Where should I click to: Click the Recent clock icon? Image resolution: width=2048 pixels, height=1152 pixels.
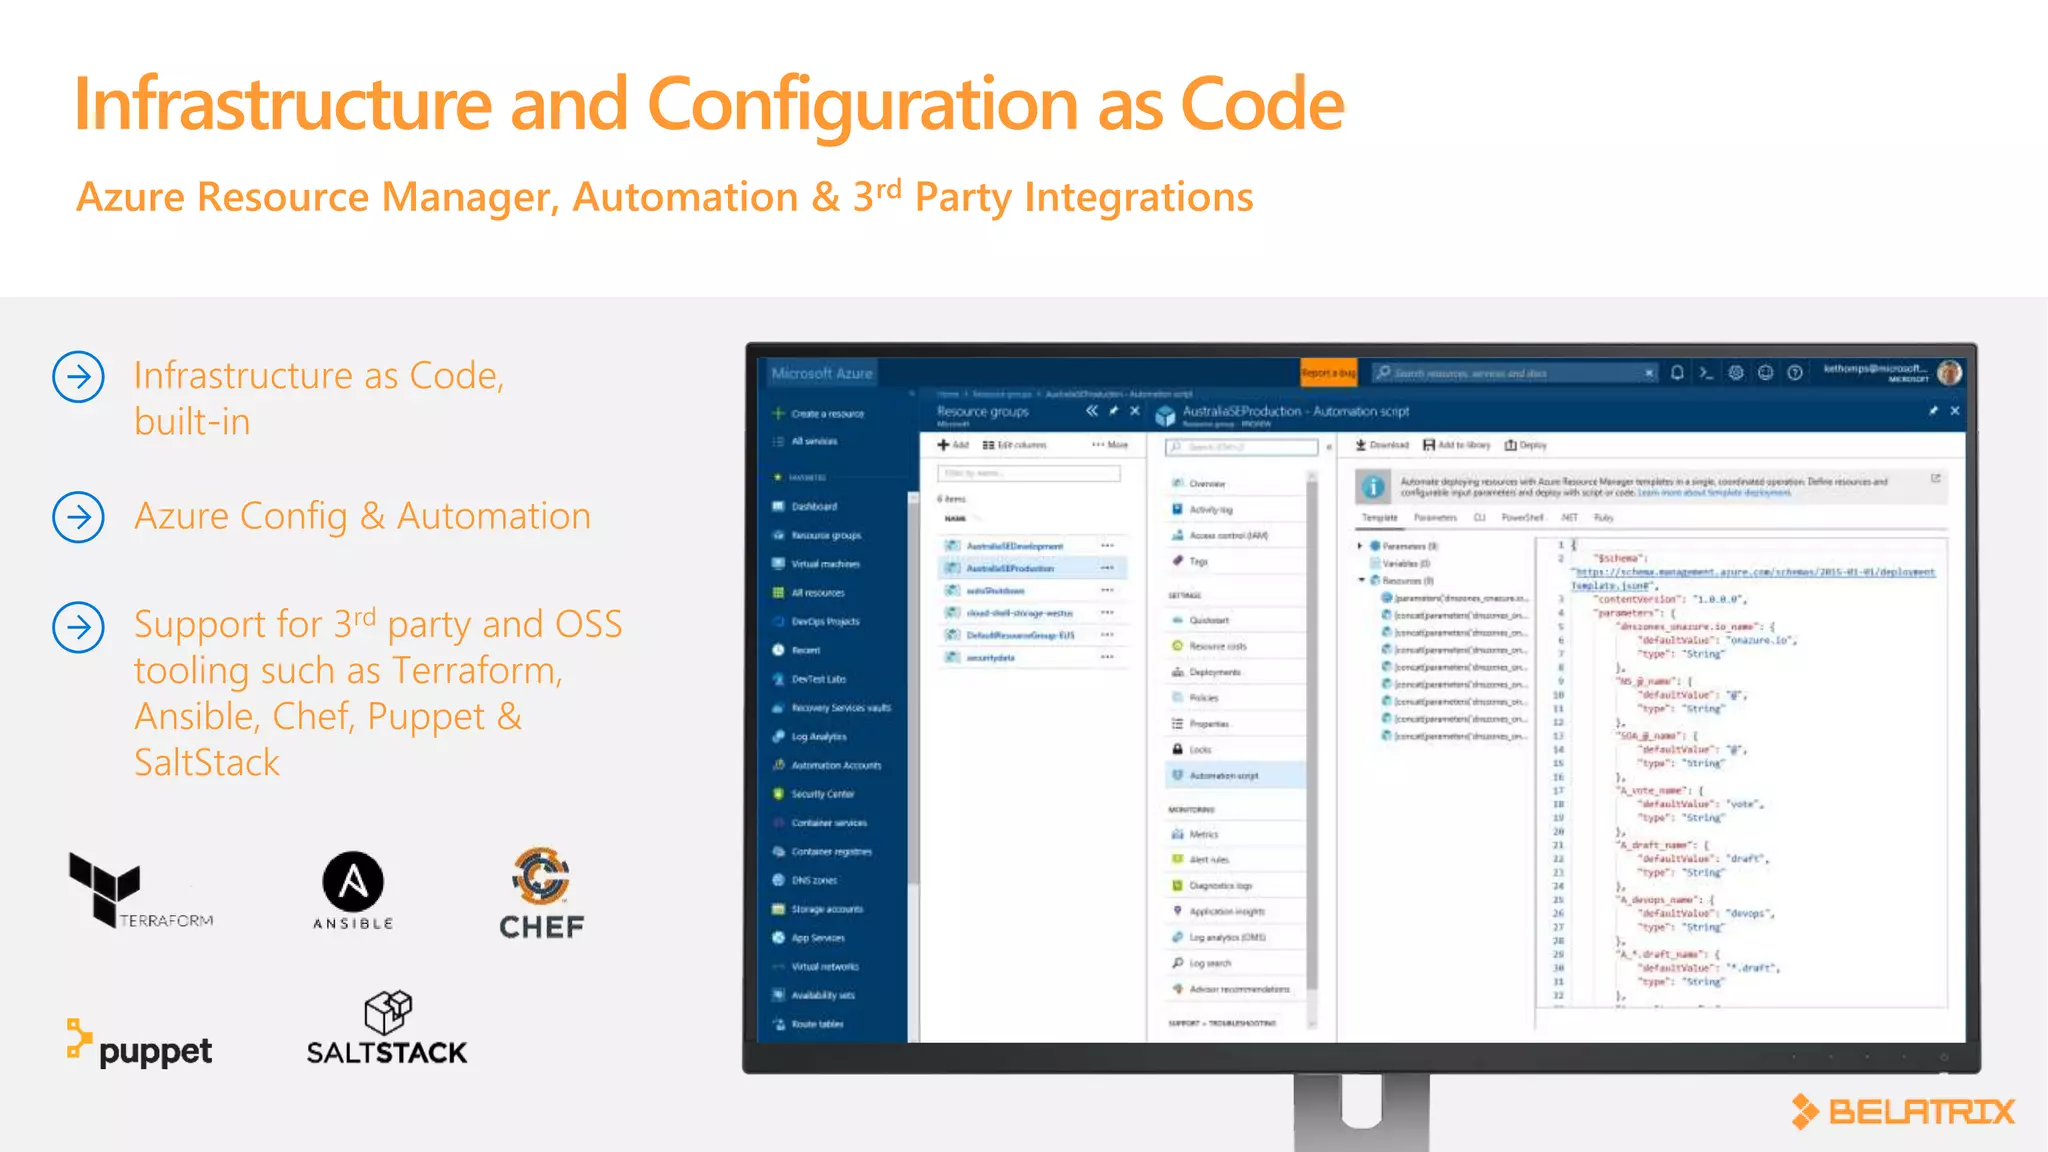click(x=778, y=650)
